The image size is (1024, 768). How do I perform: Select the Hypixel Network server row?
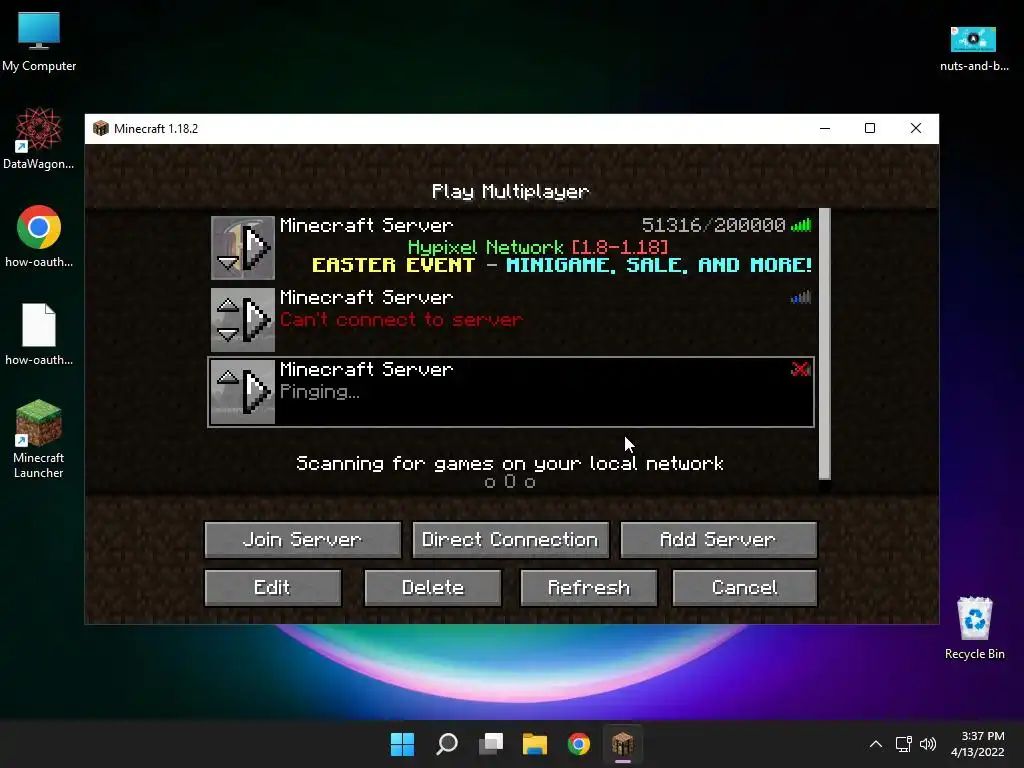point(511,248)
